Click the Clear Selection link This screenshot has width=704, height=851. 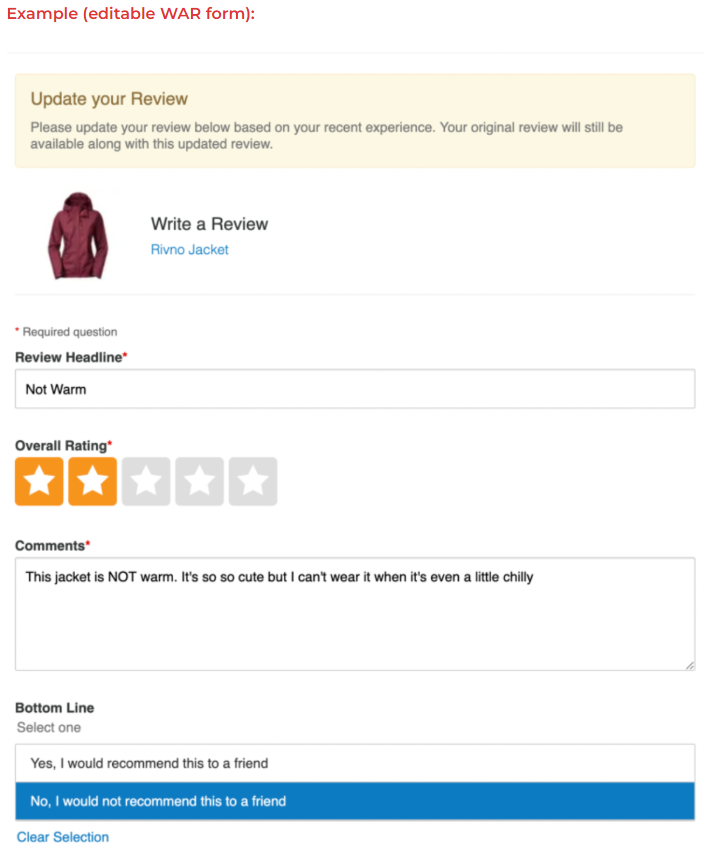[x=62, y=837]
